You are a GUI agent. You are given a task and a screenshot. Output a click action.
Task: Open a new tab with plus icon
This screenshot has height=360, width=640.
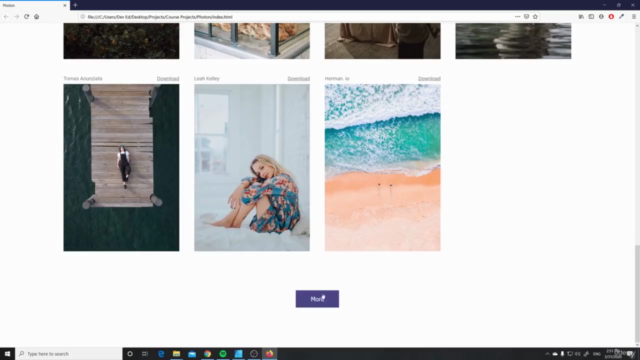(76, 5)
